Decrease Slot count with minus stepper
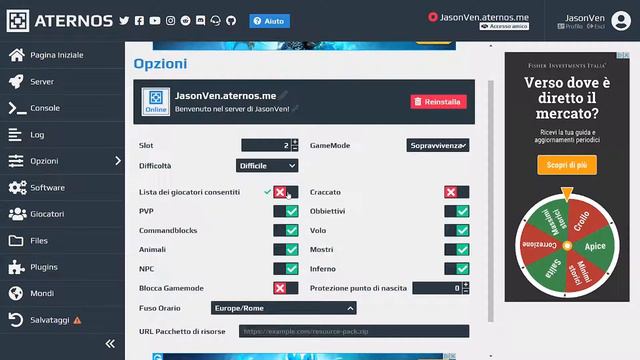Screen dimensions: 640x360 click(295, 149)
